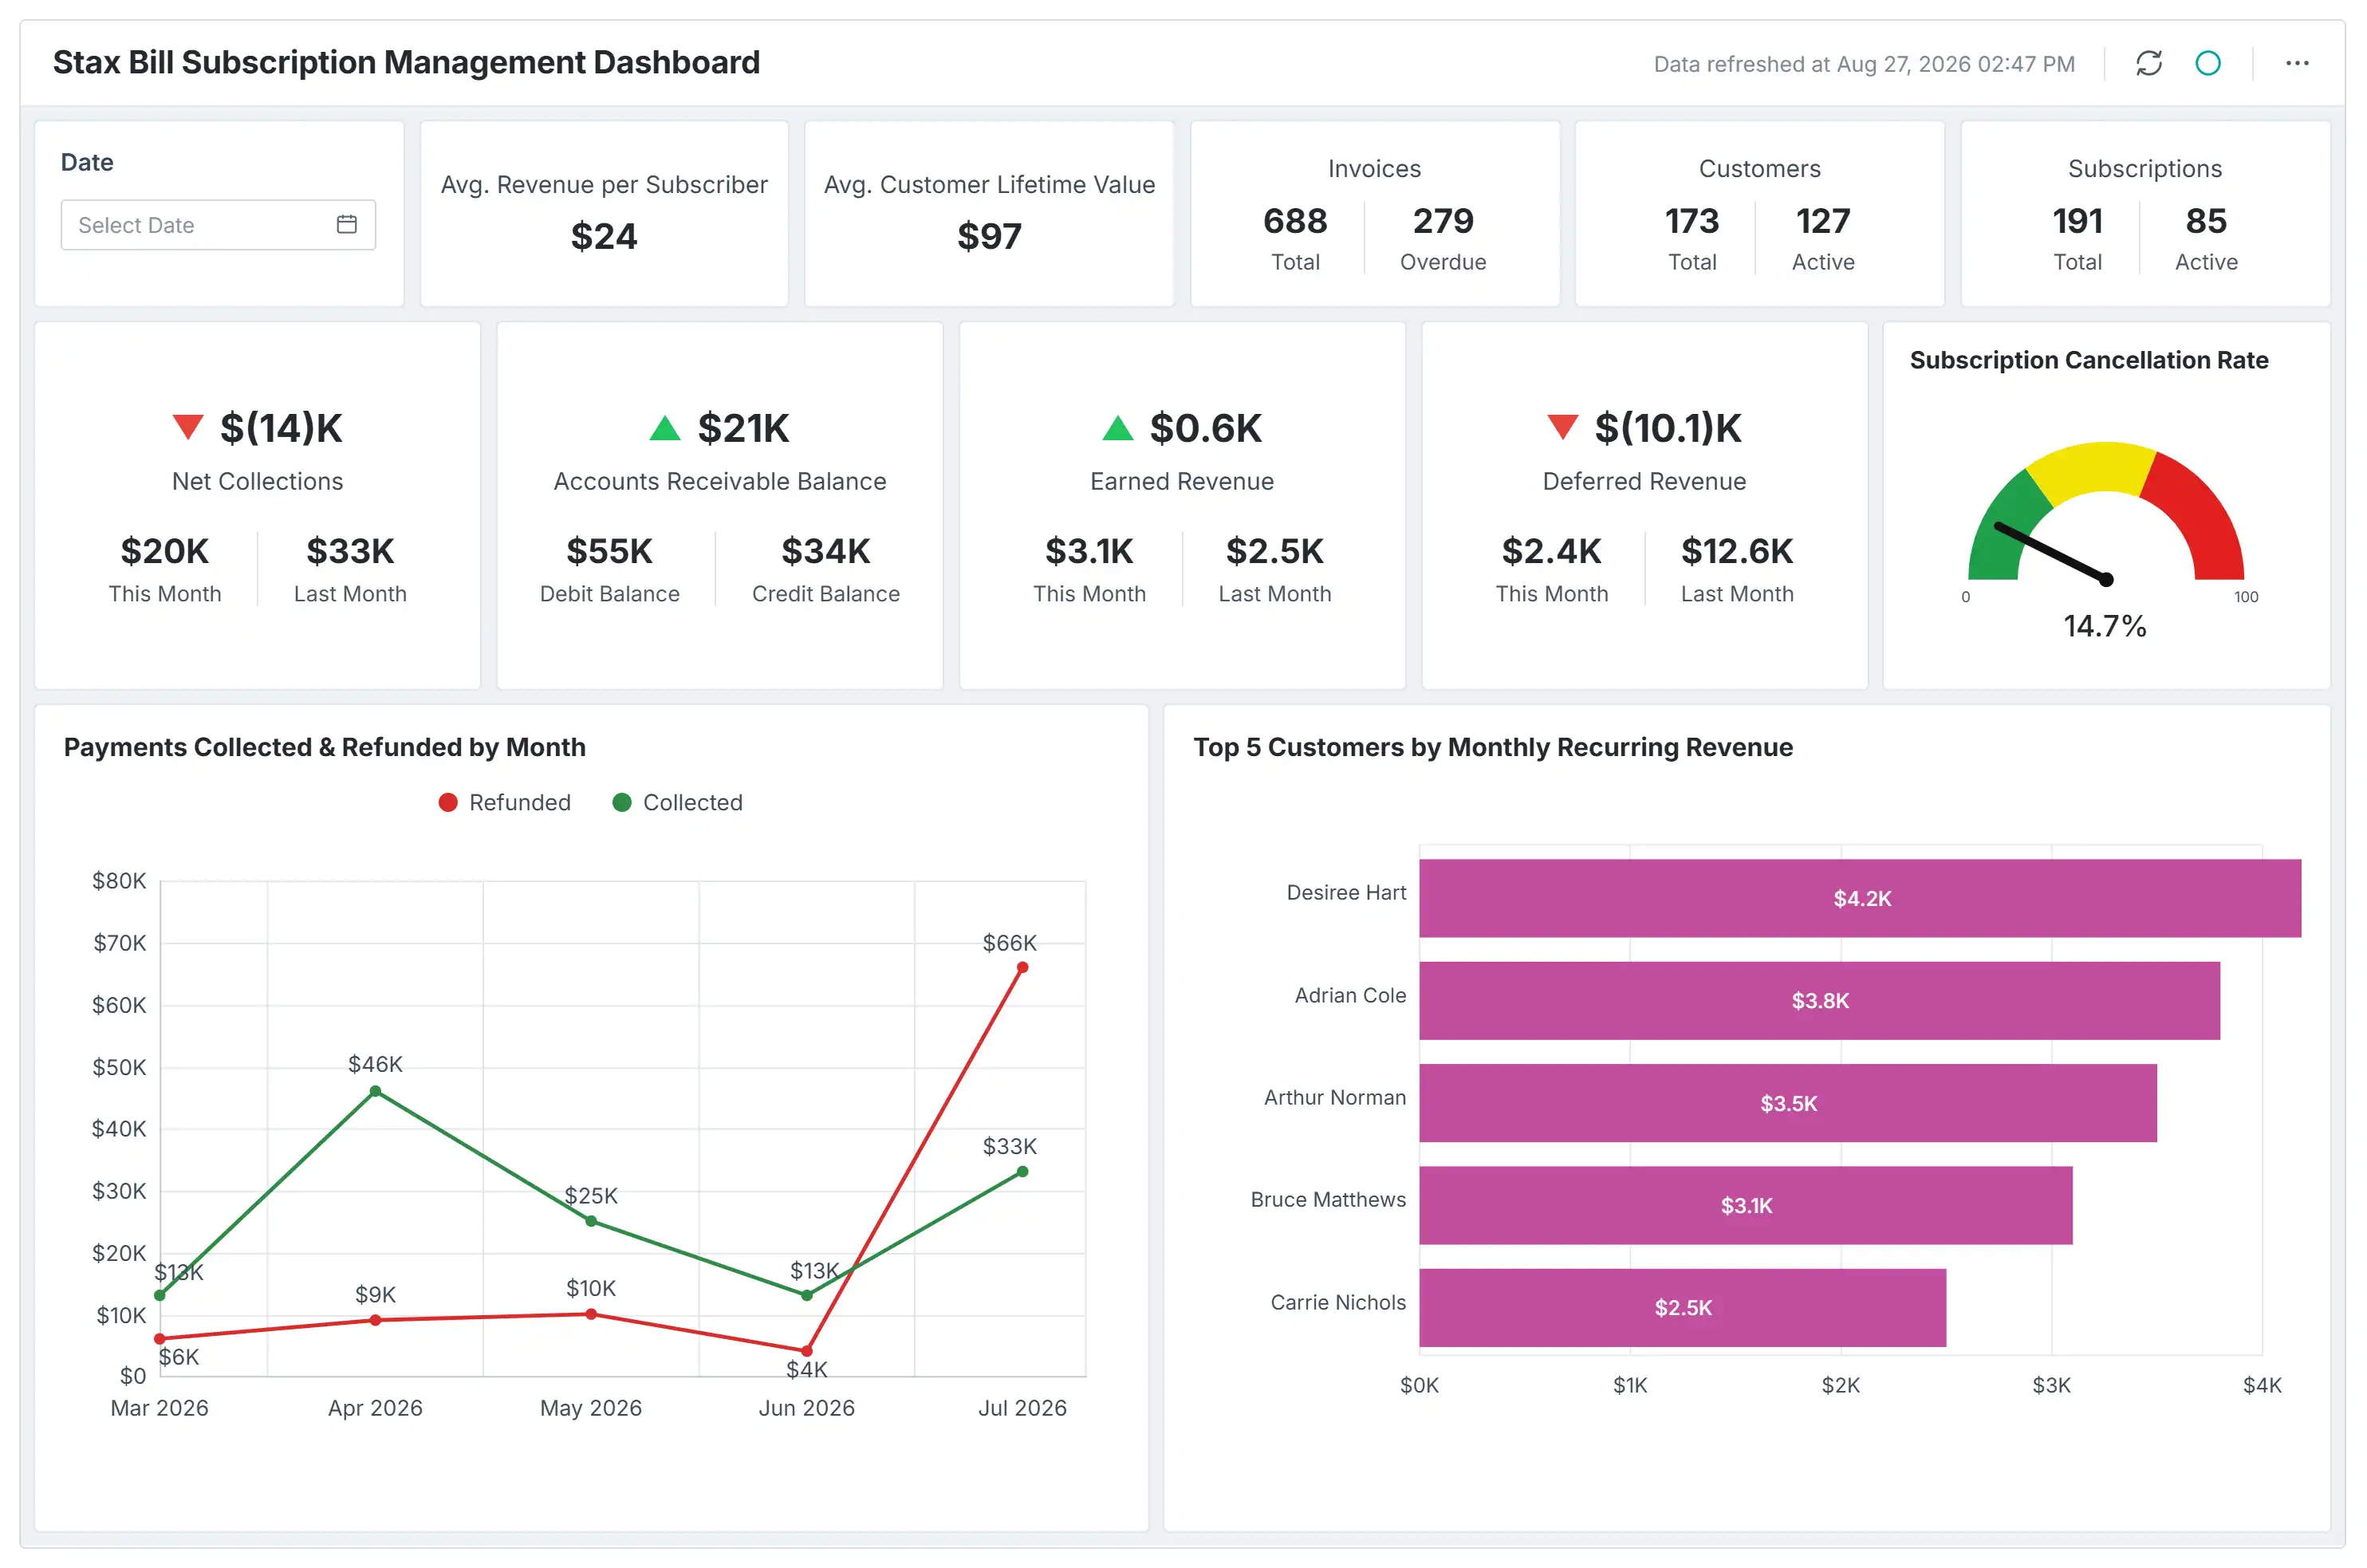Viewport: 2367px width, 1568px height.
Task: Click the $9K refunded data point
Action: tap(375, 1320)
